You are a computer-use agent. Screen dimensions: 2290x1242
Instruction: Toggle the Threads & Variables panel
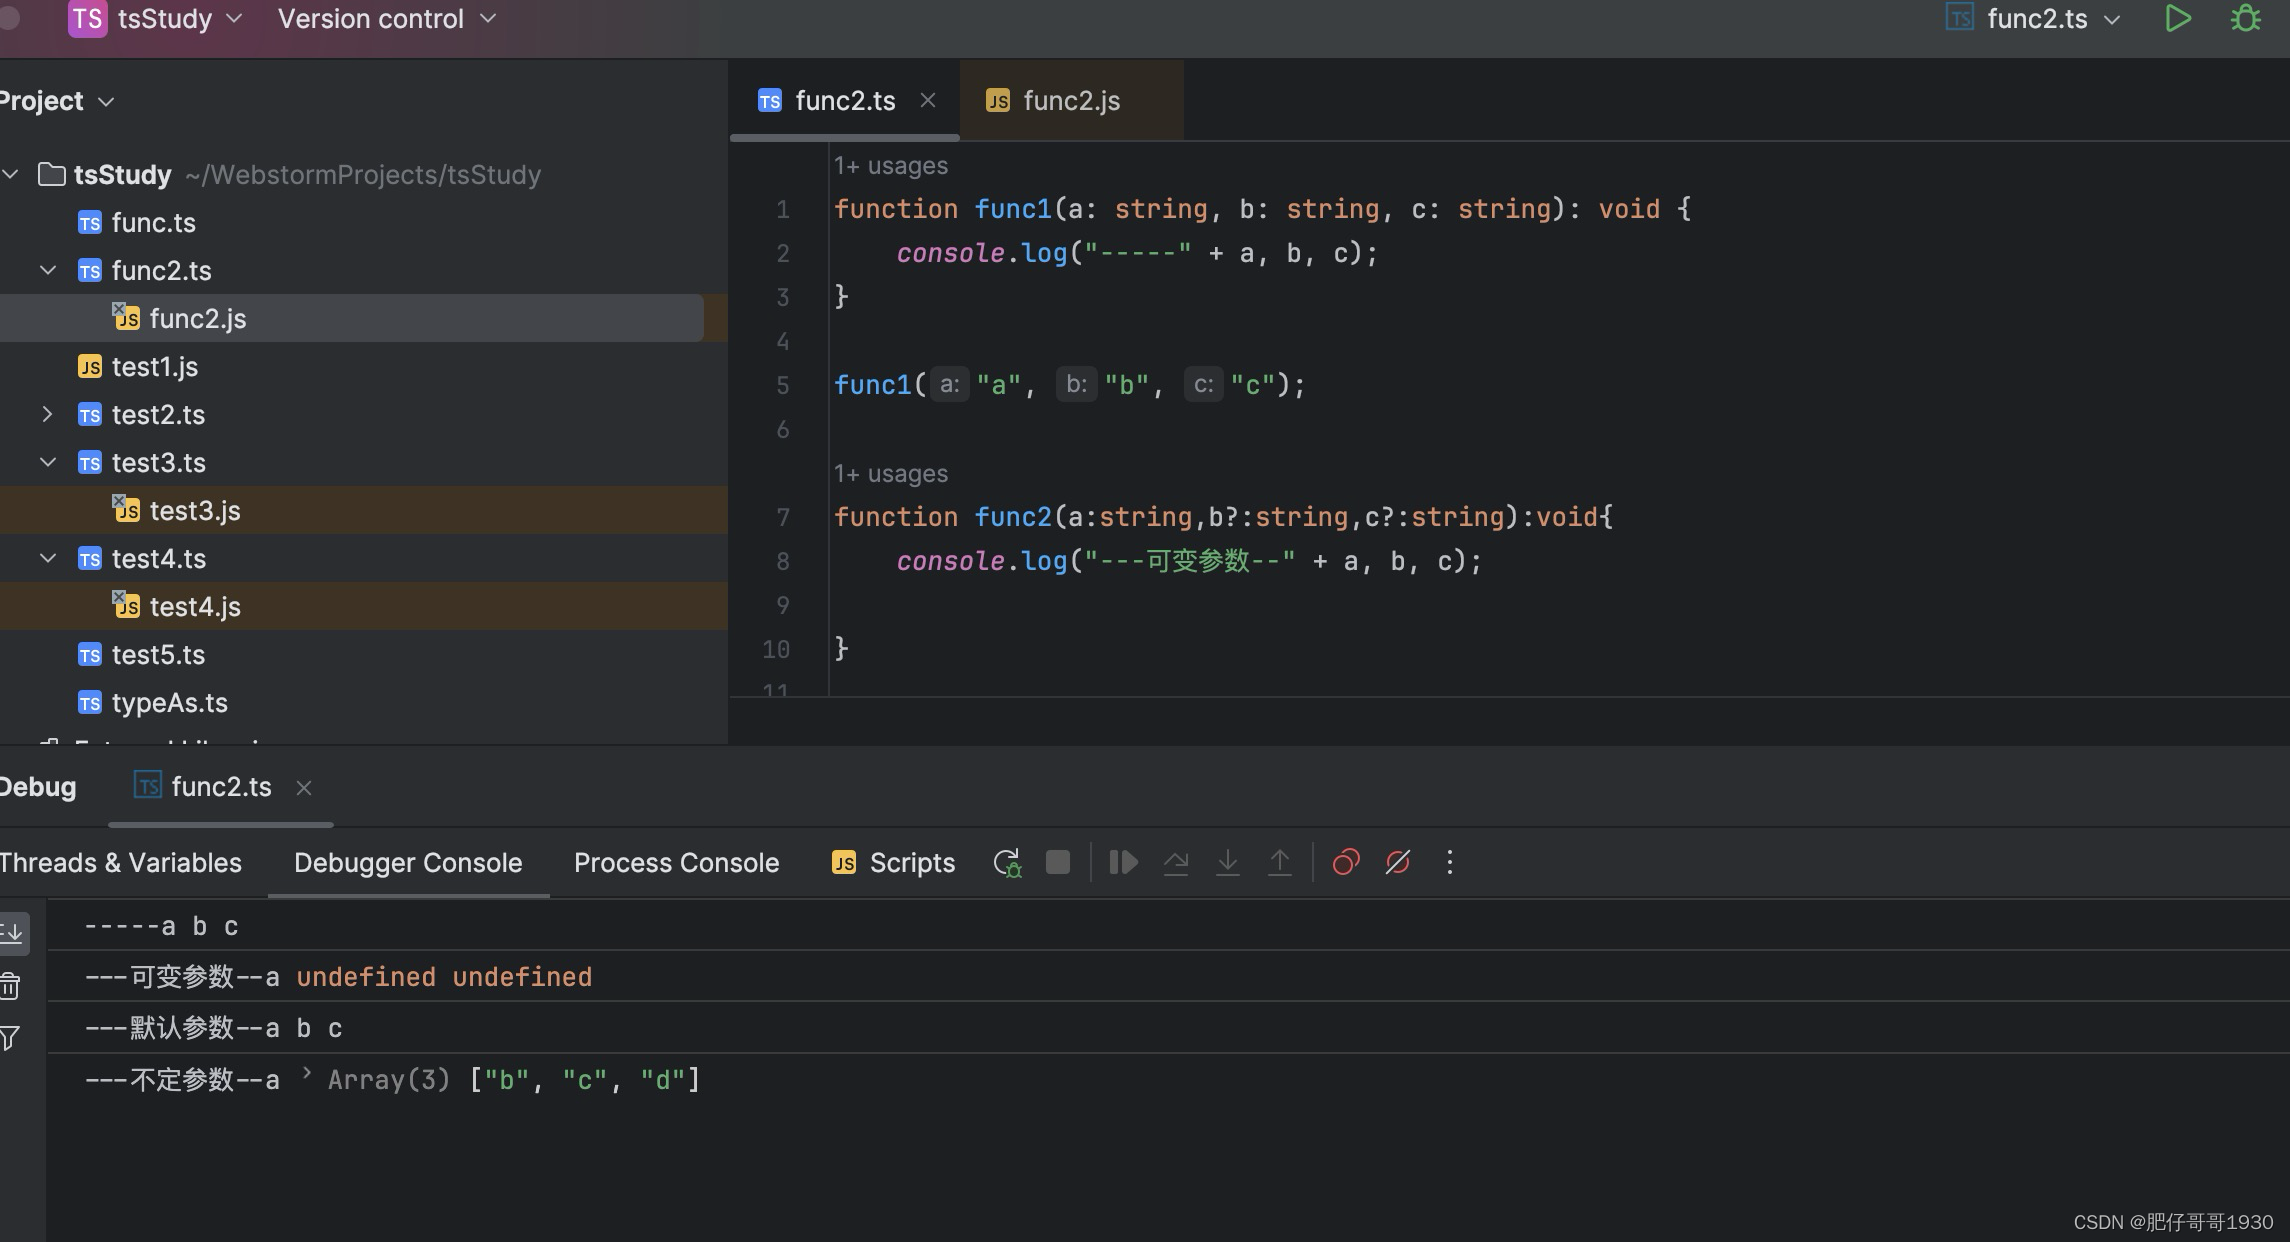click(x=121, y=861)
